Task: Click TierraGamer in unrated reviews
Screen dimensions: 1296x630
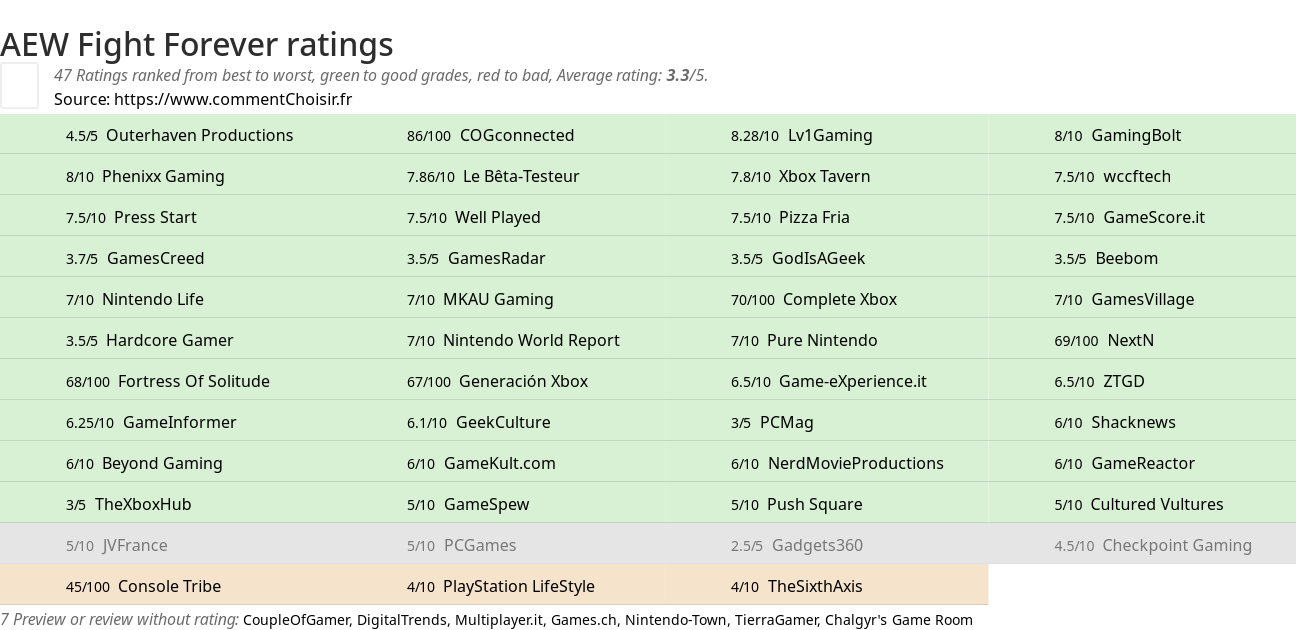Action: pyautogui.click(x=776, y=620)
